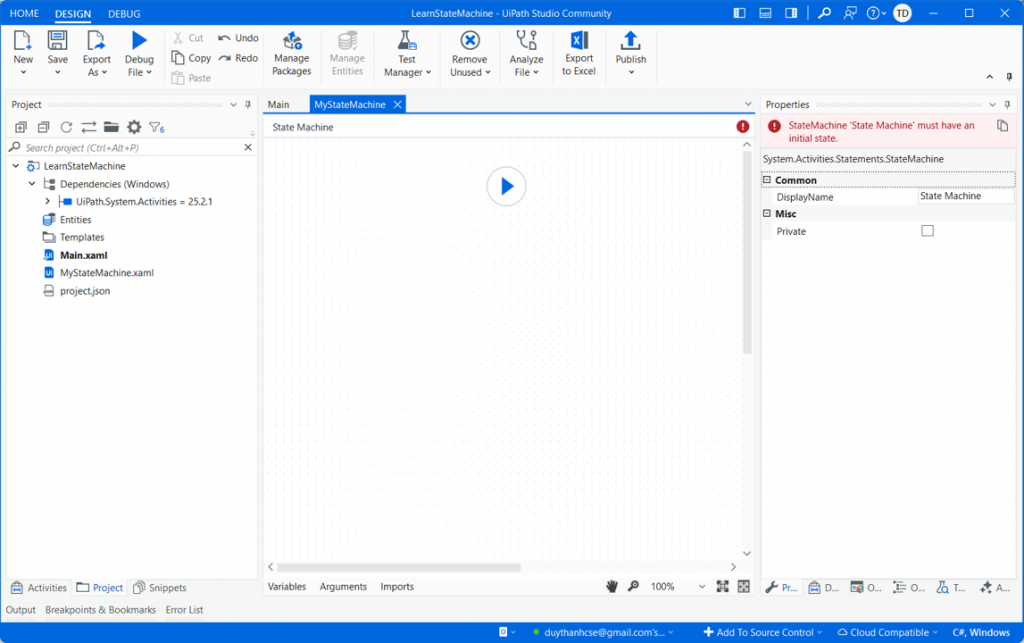Open the feedback icon in title bar

tap(850, 13)
